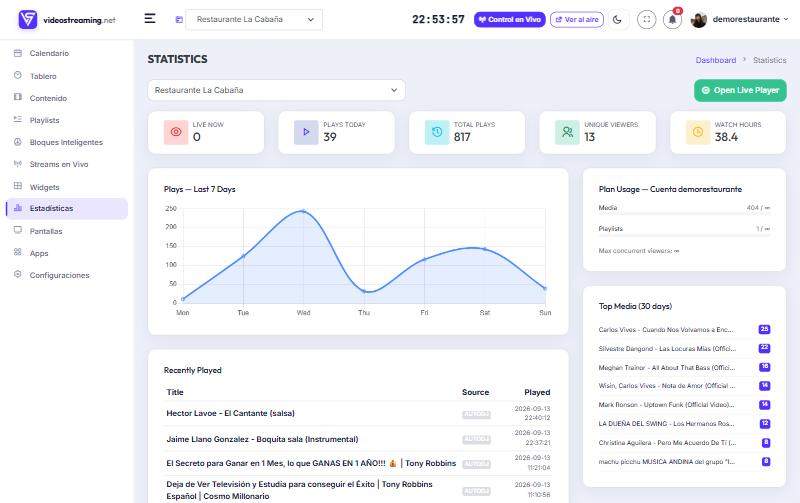Click El Secreto para Ganar row
Image resolution: width=800 pixels, height=503 pixels.
point(358,463)
